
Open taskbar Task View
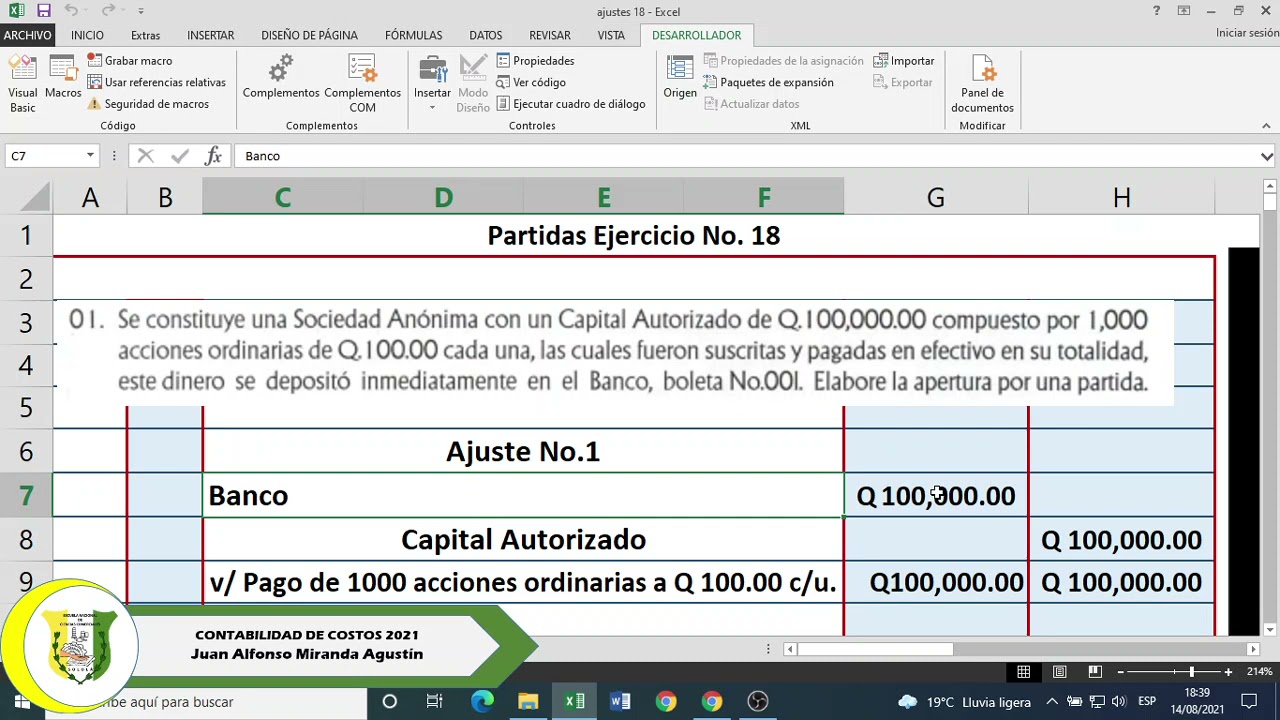click(x=435, y=701)
